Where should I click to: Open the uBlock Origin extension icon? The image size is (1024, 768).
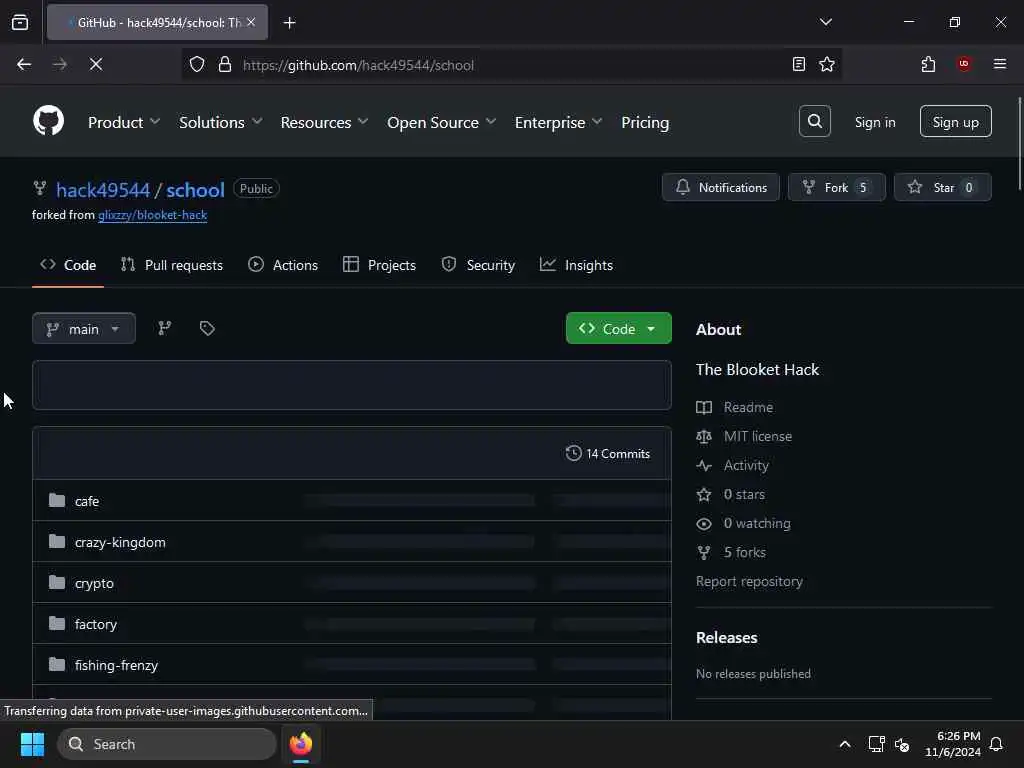click(x=964, y=64)
